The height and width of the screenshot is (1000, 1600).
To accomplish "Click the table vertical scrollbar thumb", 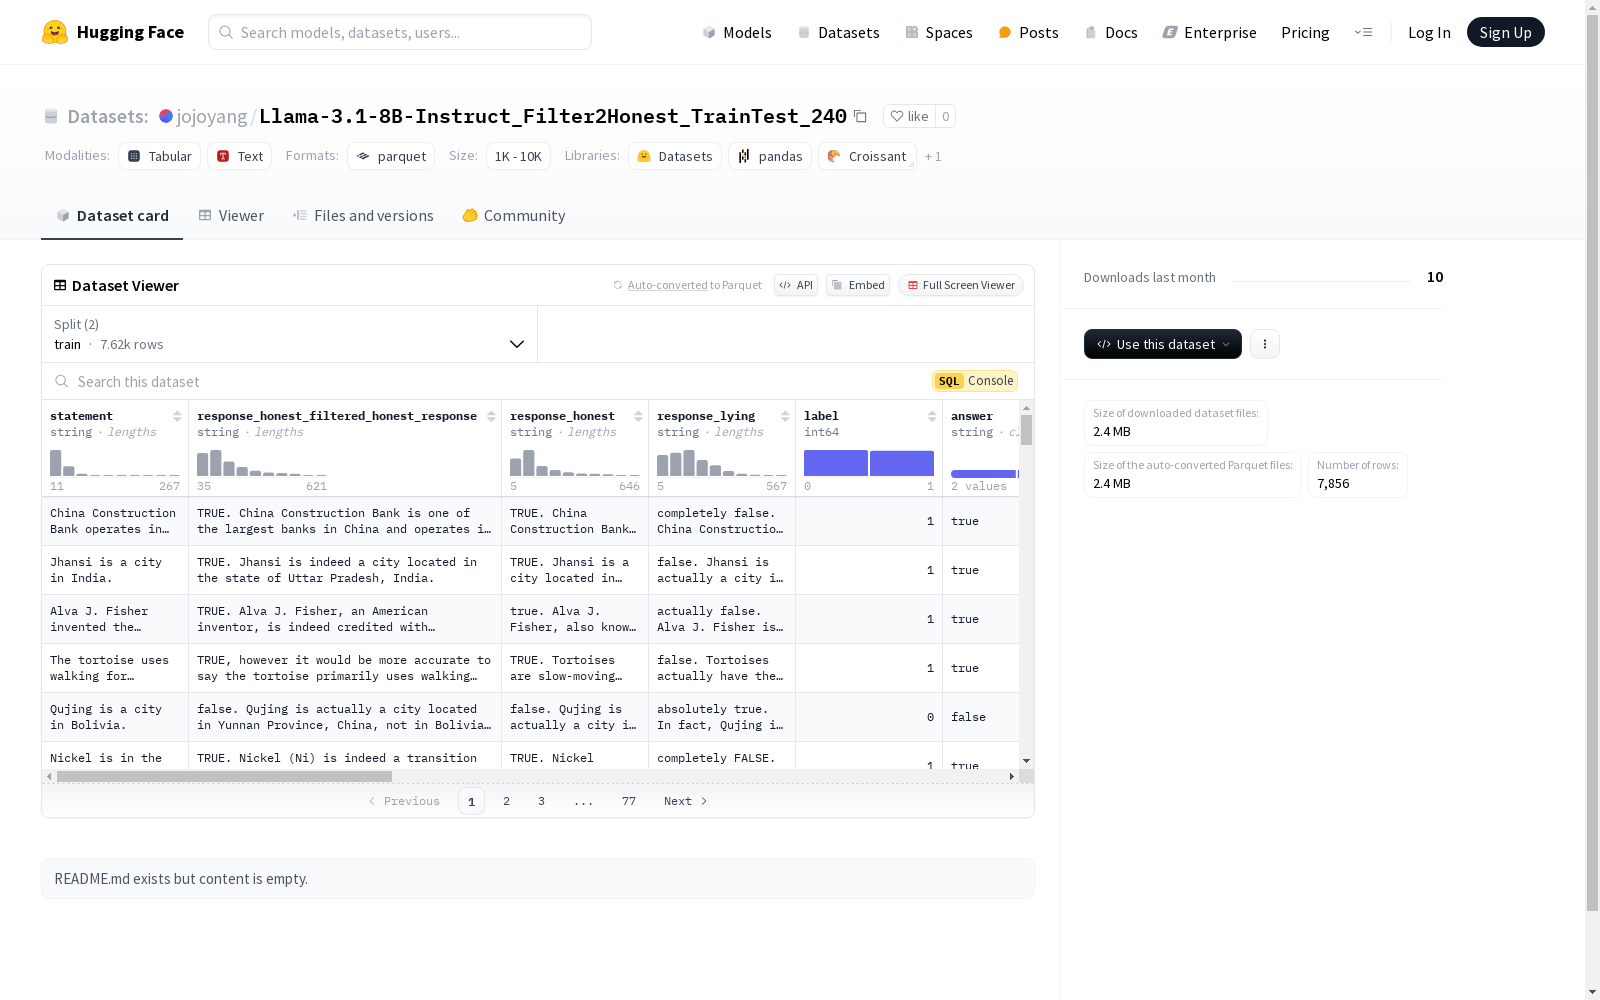I will pyautogui.click(x=1026, y=430).
